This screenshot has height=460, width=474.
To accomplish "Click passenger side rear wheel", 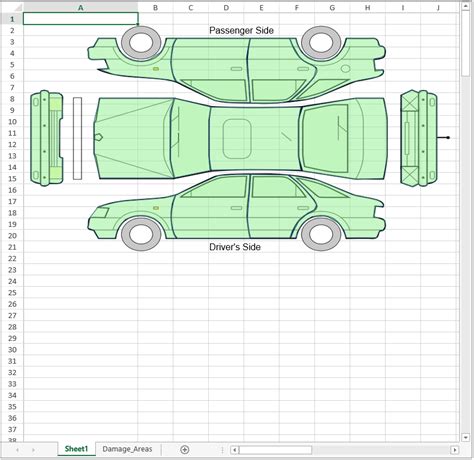I will (x=321, y=43).
